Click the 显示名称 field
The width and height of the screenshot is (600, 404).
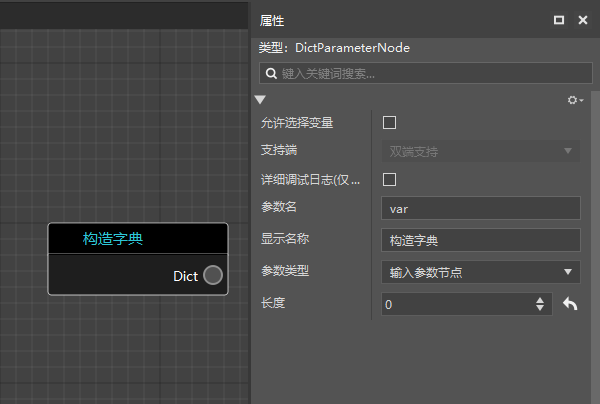click(x=481, y=240)
